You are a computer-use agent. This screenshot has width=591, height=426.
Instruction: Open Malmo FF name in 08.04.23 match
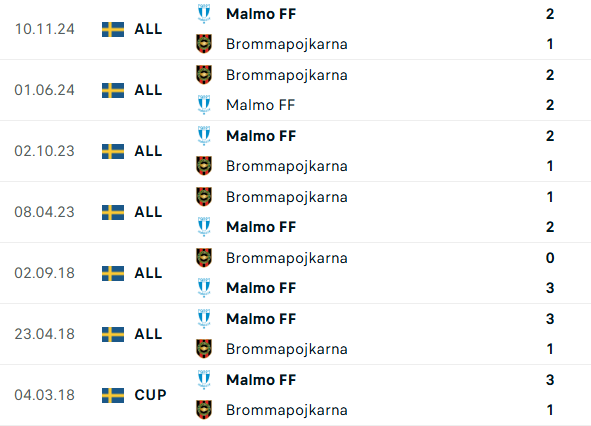[x=261, y=227]
